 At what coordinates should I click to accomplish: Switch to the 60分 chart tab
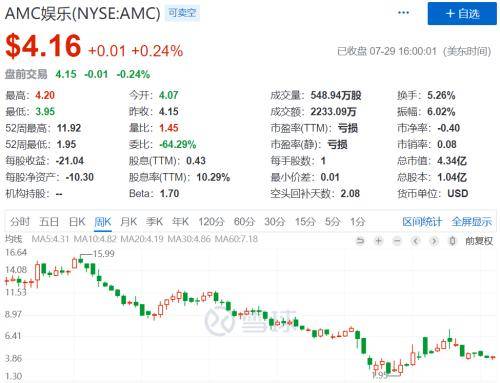244,221
